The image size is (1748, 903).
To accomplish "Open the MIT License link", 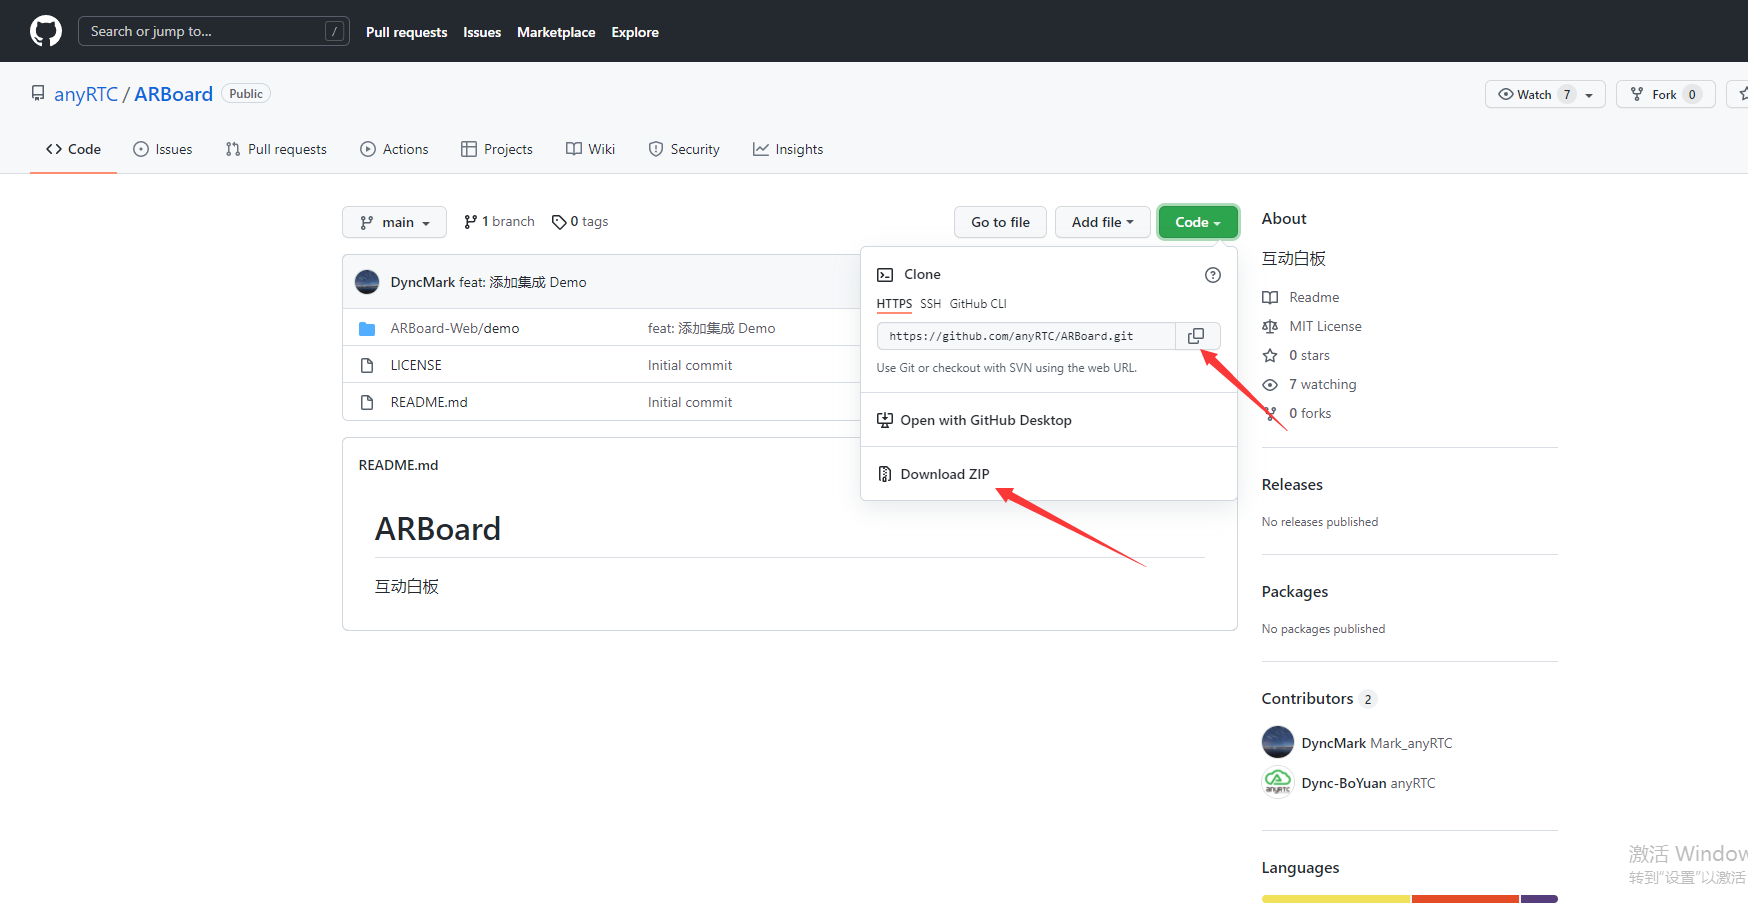I will point(1325,326).
